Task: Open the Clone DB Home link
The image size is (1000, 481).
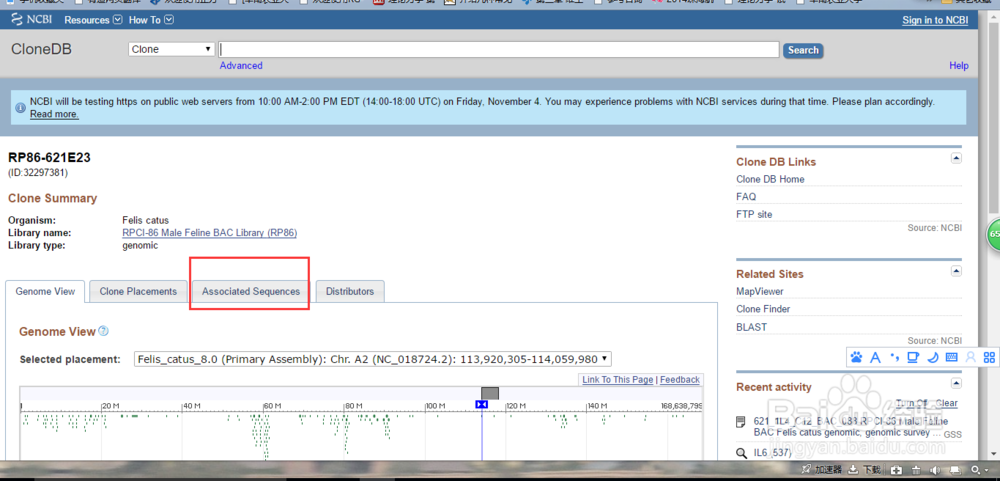Action: click(x=770, y=179)
